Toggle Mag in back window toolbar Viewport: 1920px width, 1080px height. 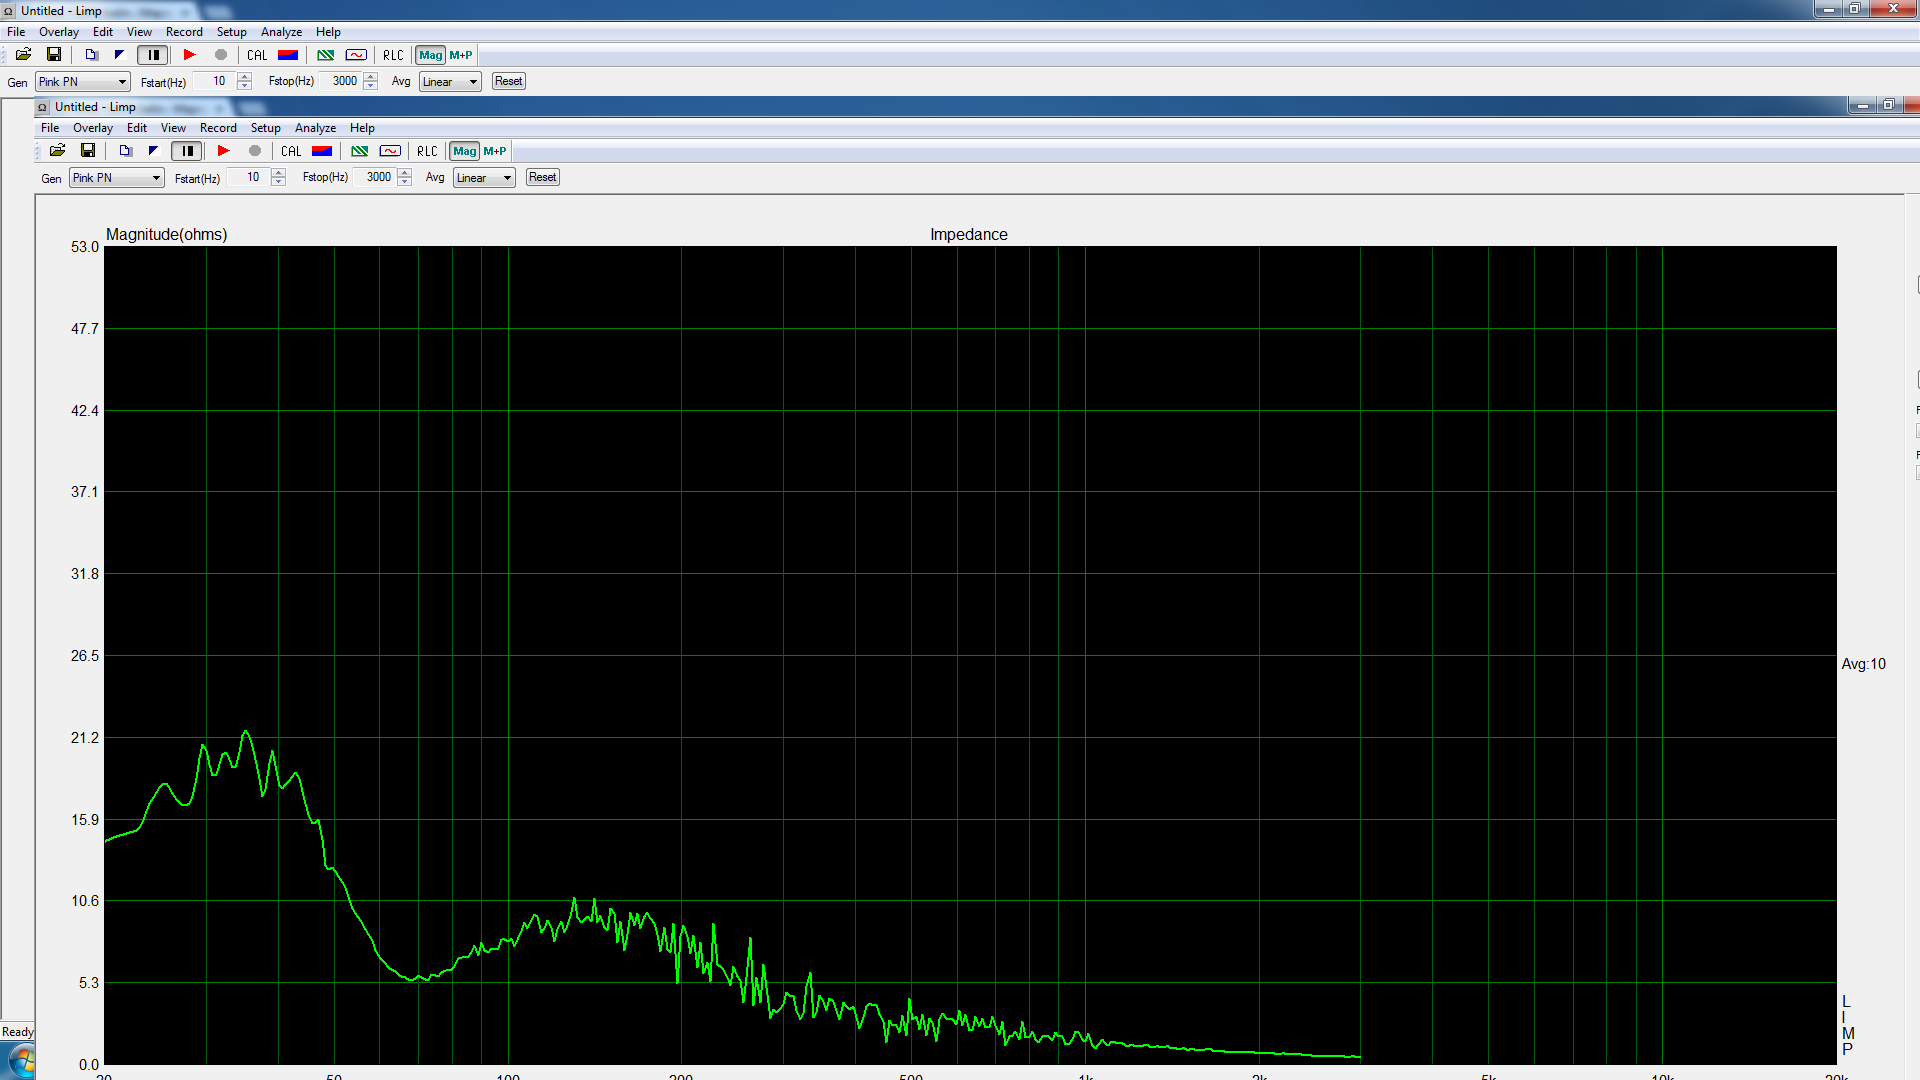(x=431, y=55)
